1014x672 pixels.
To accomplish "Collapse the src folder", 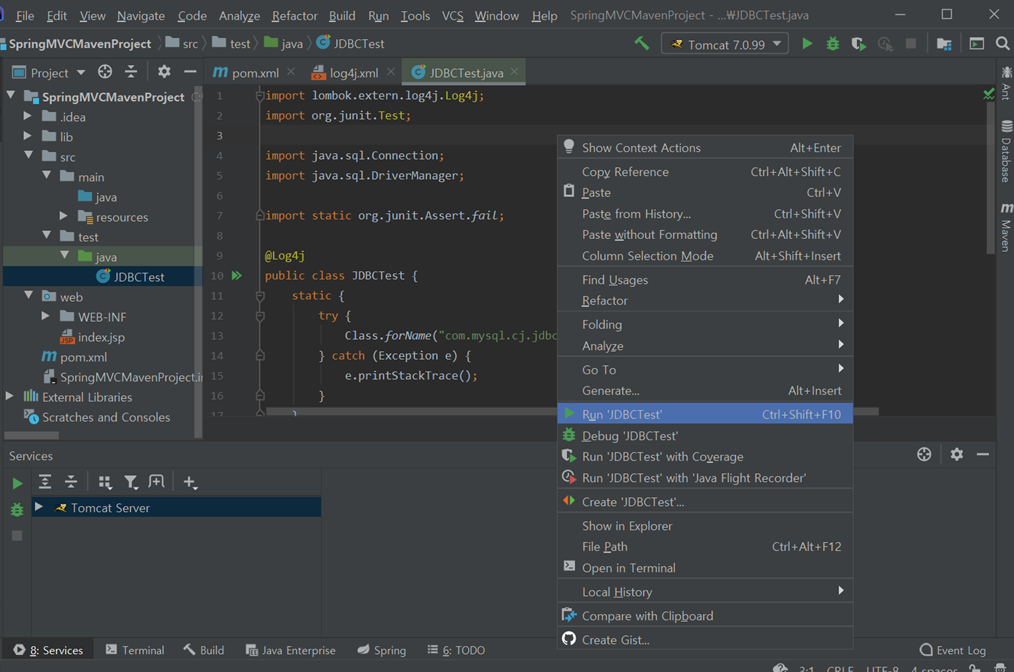I will pos(28,156).
